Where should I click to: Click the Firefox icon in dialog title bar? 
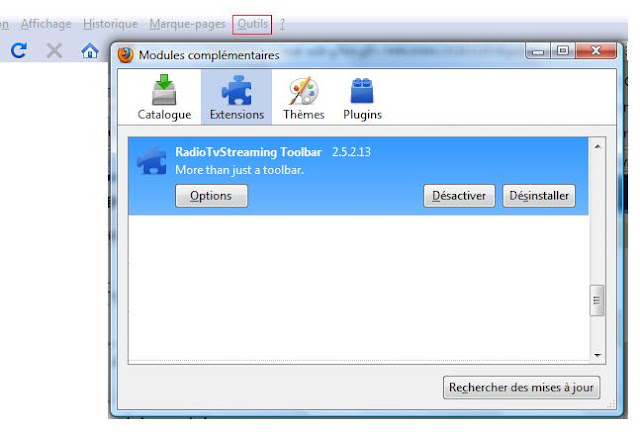(x=125, y=55)
